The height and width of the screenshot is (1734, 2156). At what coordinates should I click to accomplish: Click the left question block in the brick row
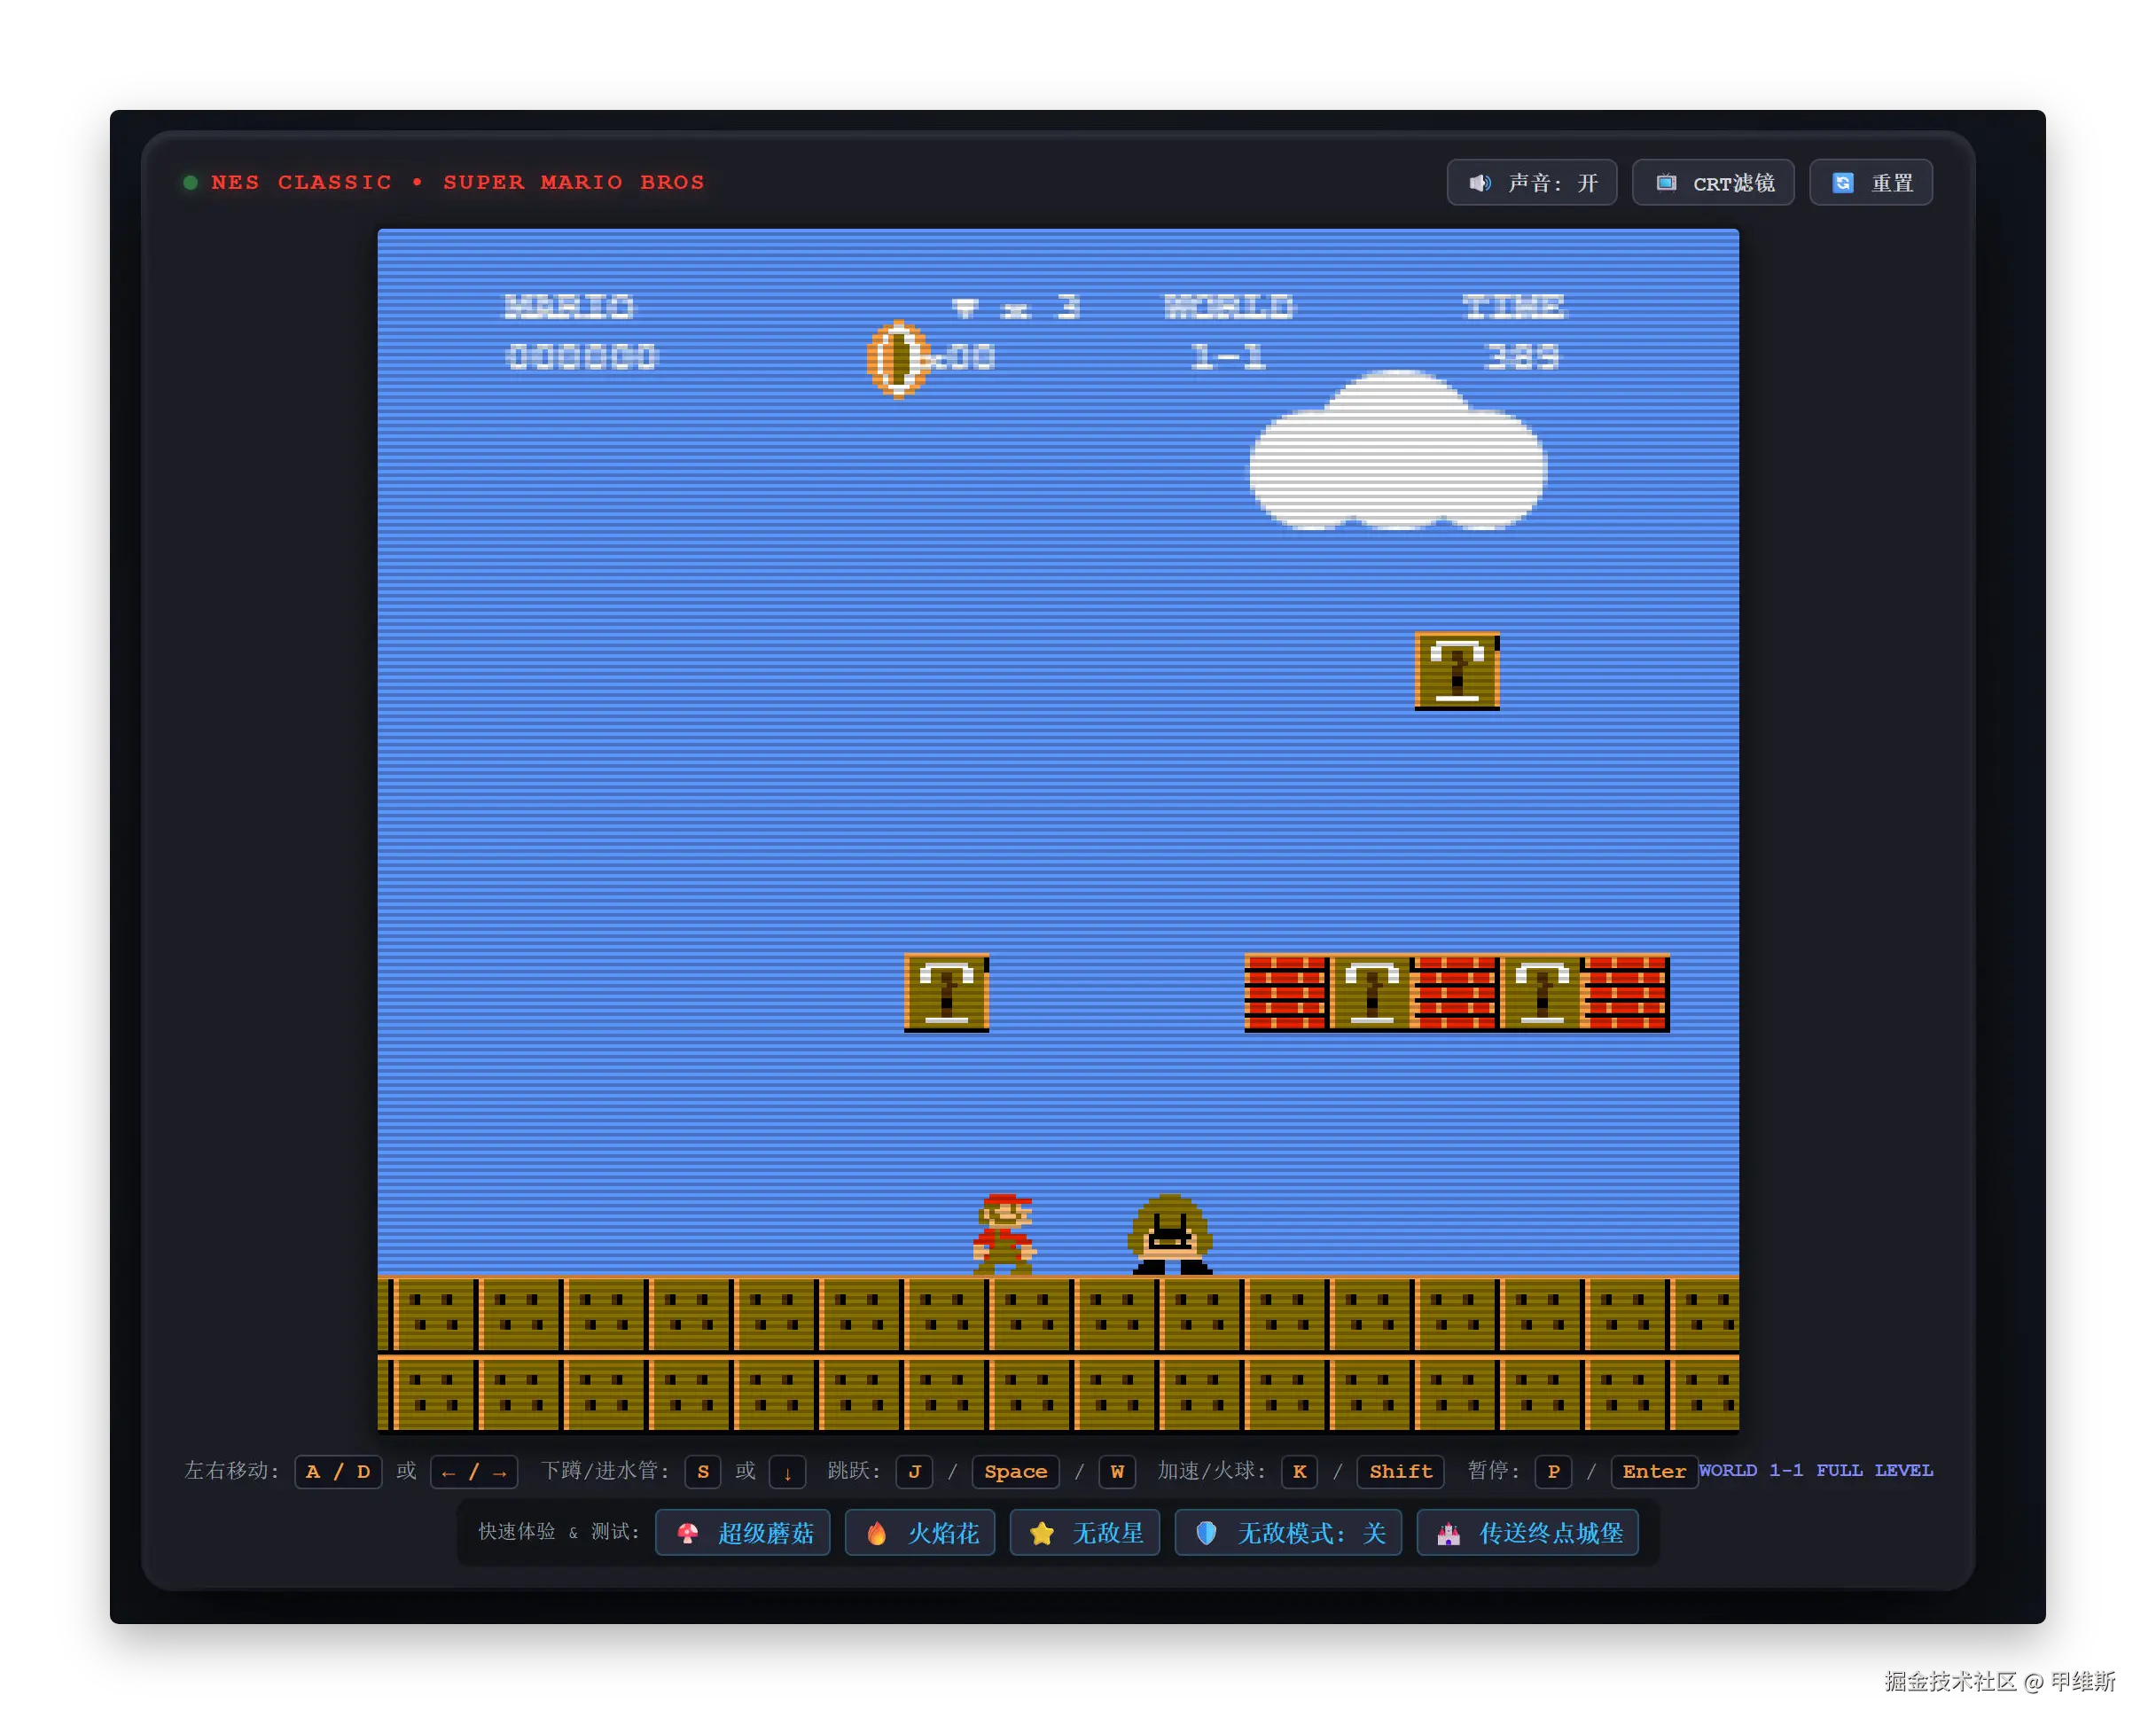tap(1372, 992)
